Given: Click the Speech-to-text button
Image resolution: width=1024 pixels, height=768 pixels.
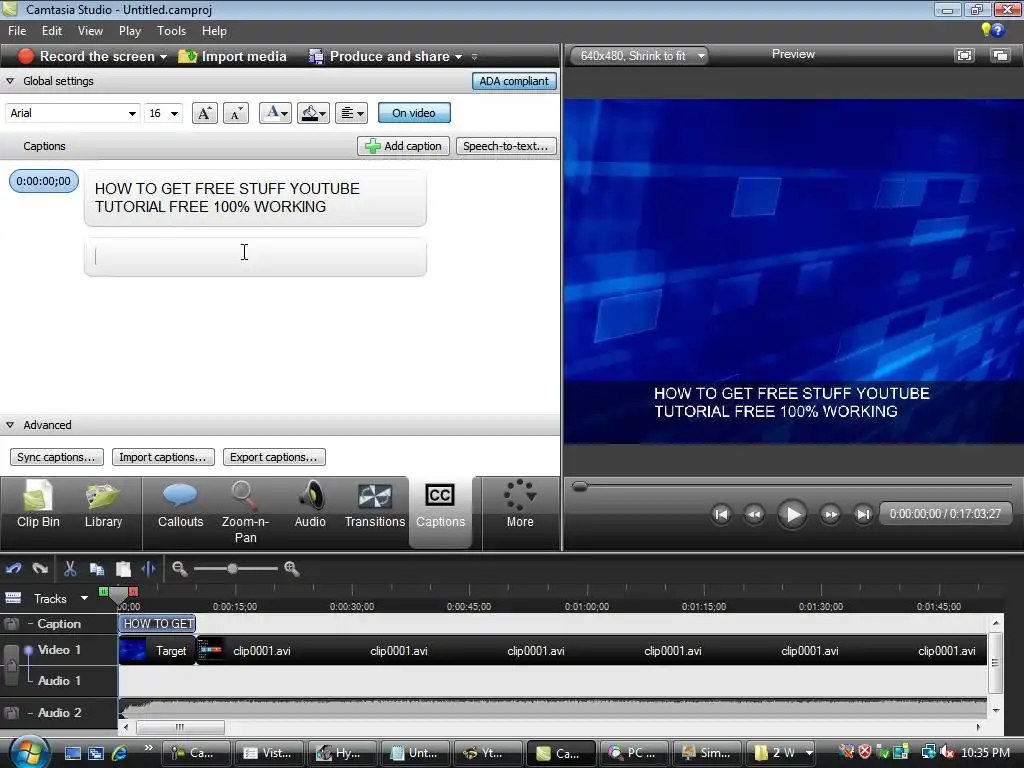Looking at the screenshot, I should coord(506,146).
